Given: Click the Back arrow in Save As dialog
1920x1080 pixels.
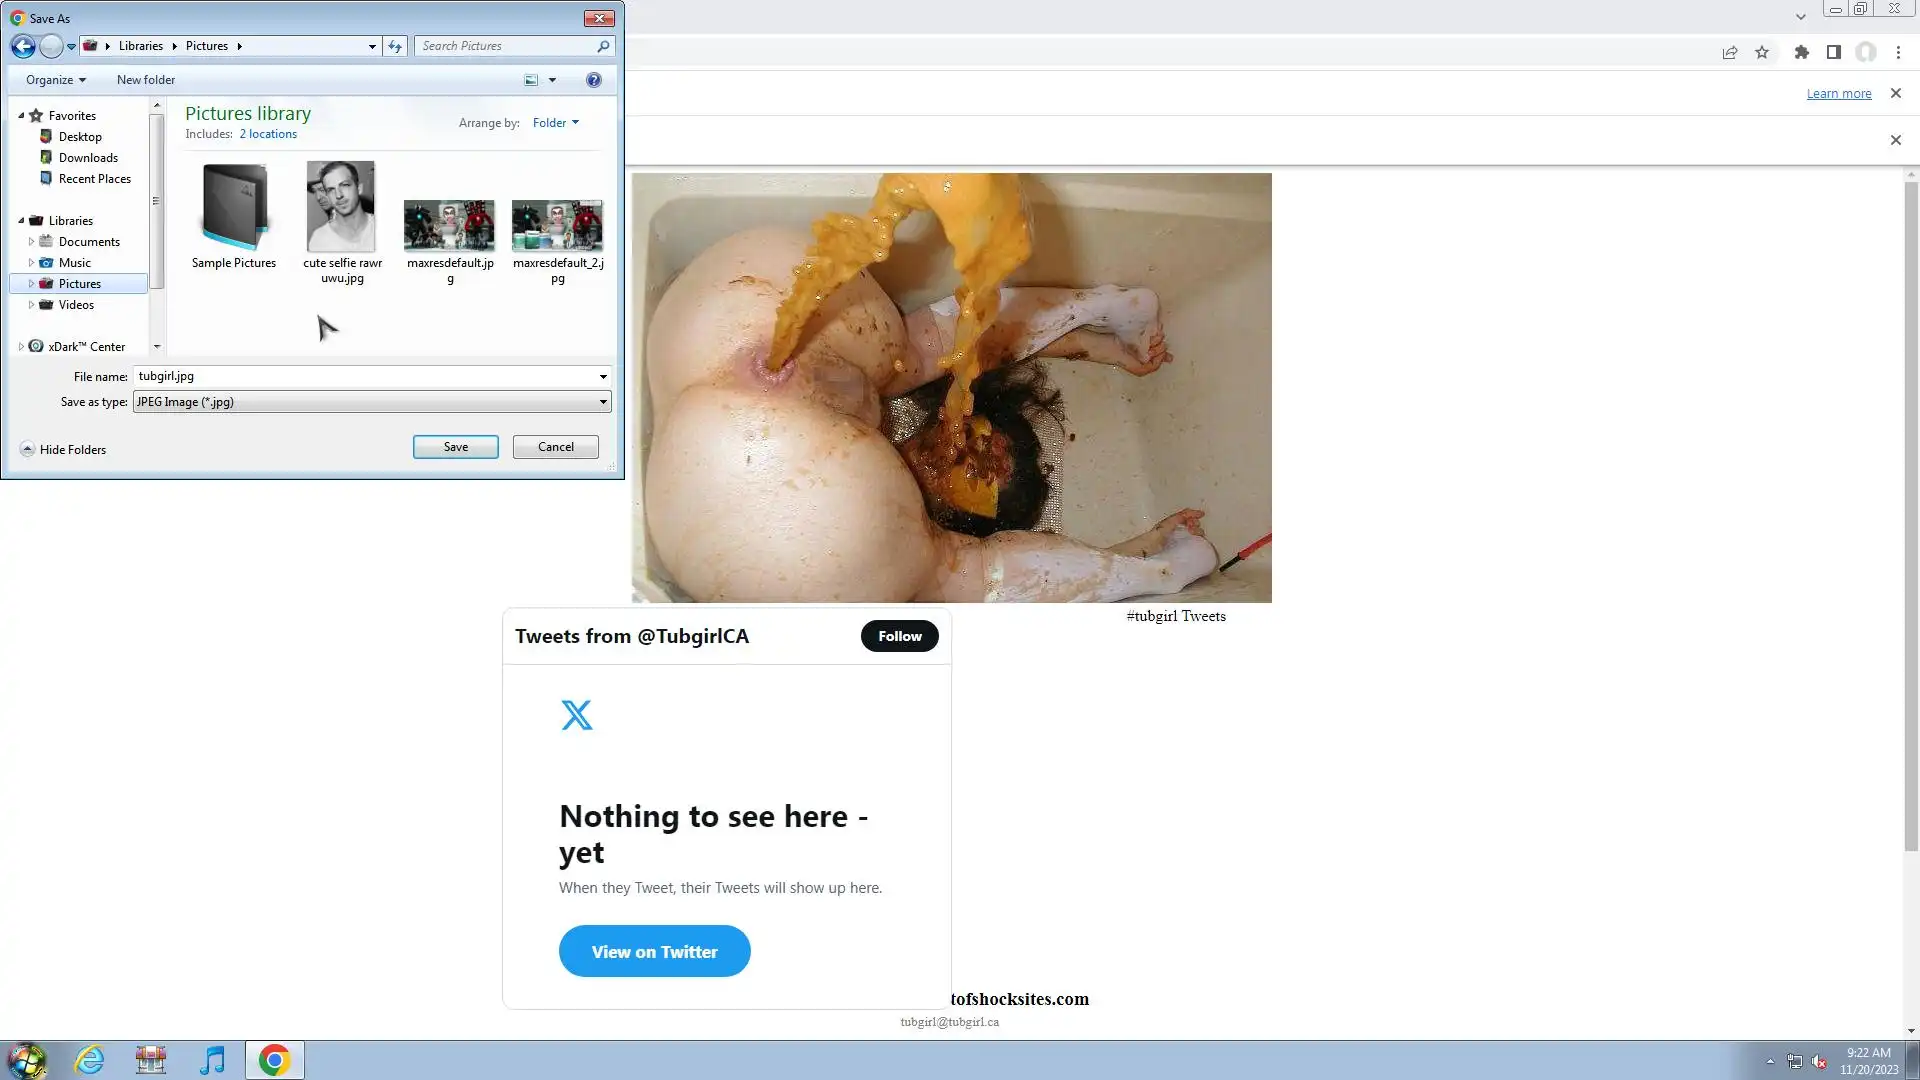Looking at the screenshot, I should pyautogui.click(x=23, y=46).
